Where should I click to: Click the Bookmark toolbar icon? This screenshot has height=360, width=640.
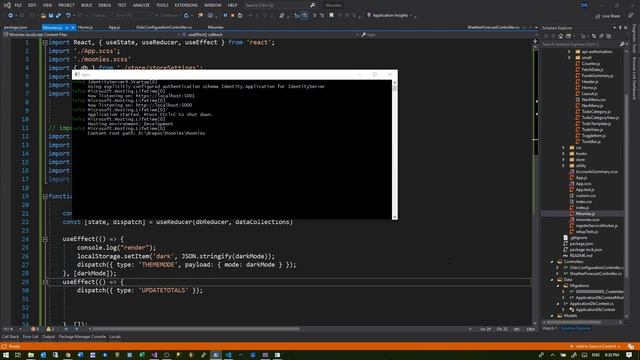click(331, 16)
